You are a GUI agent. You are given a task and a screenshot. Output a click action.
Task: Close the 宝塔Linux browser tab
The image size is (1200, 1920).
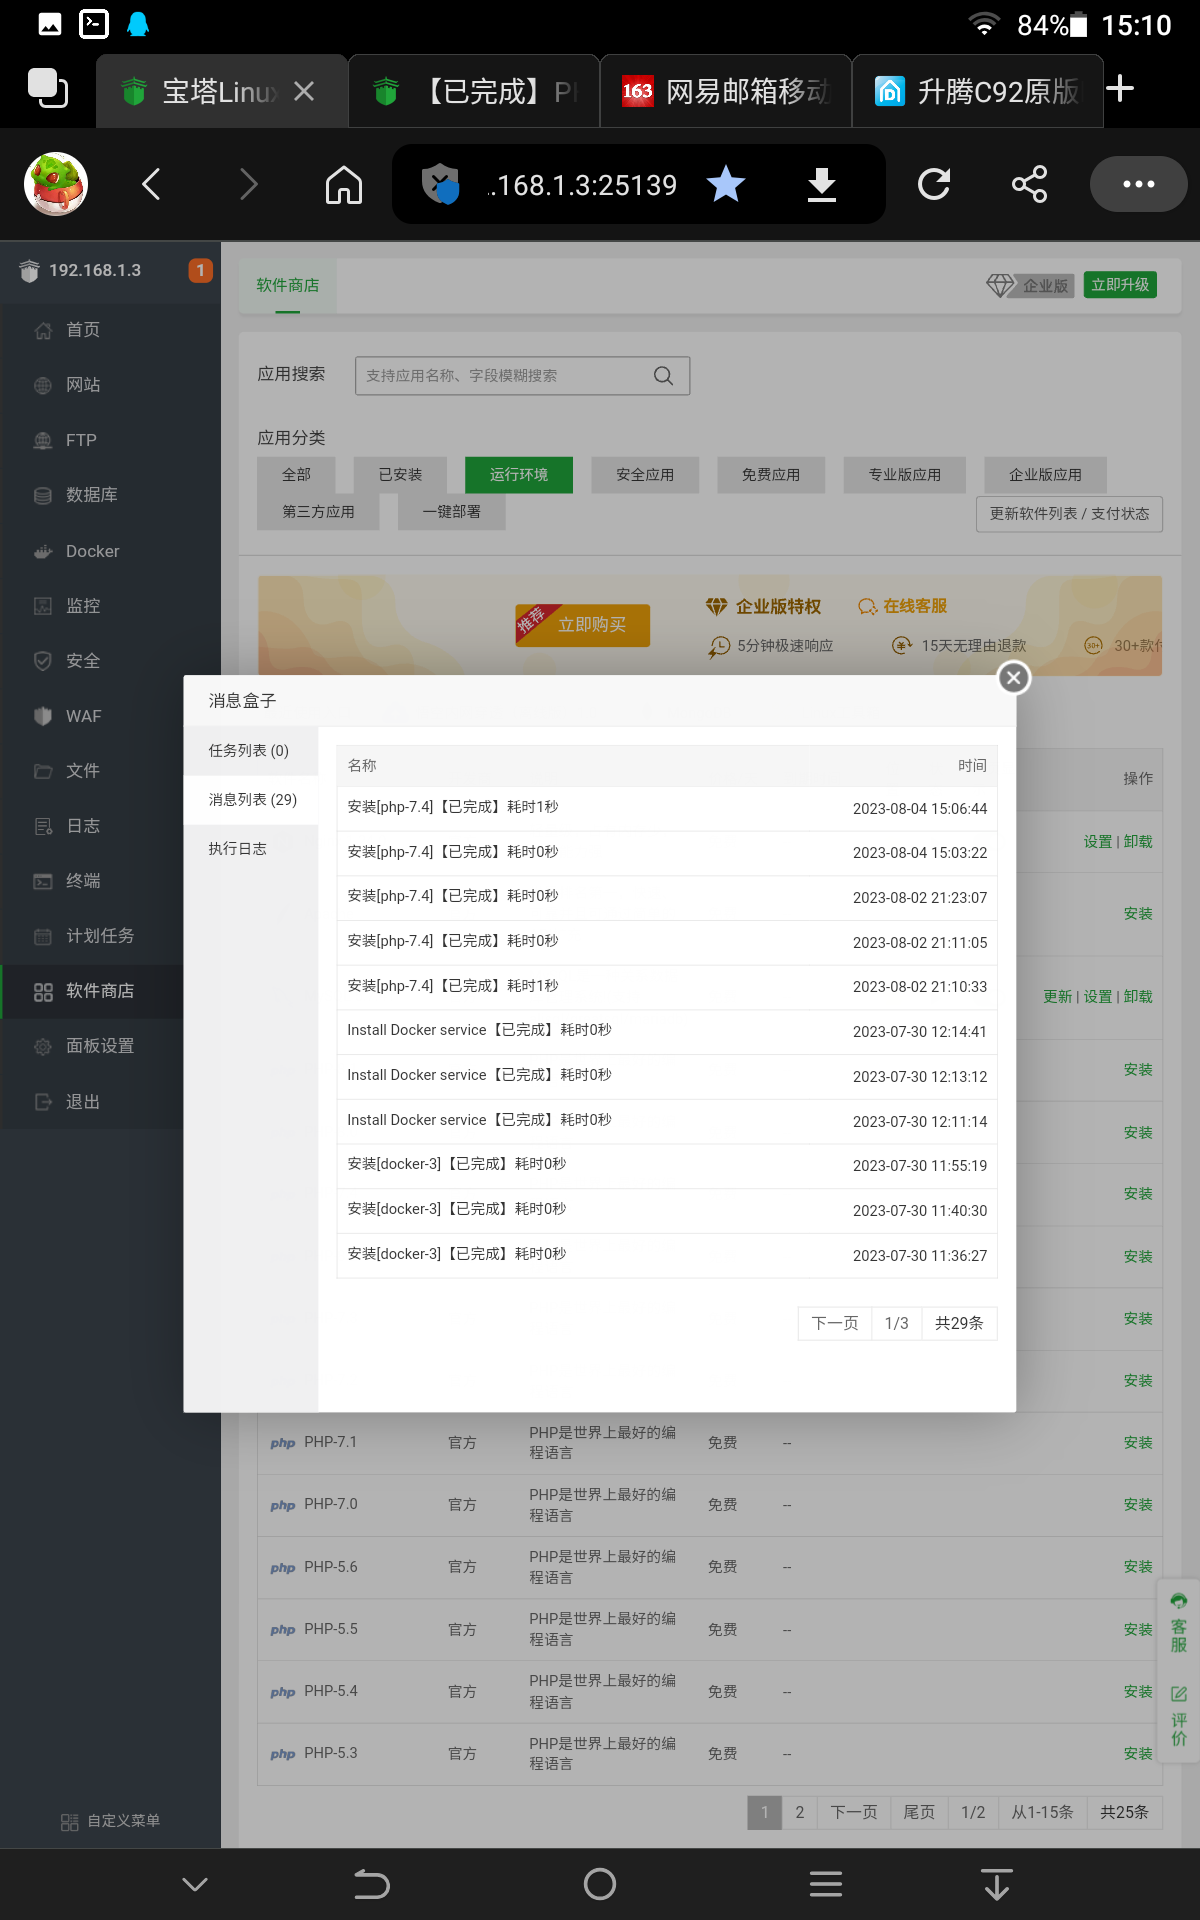click(x=305, y=92)
